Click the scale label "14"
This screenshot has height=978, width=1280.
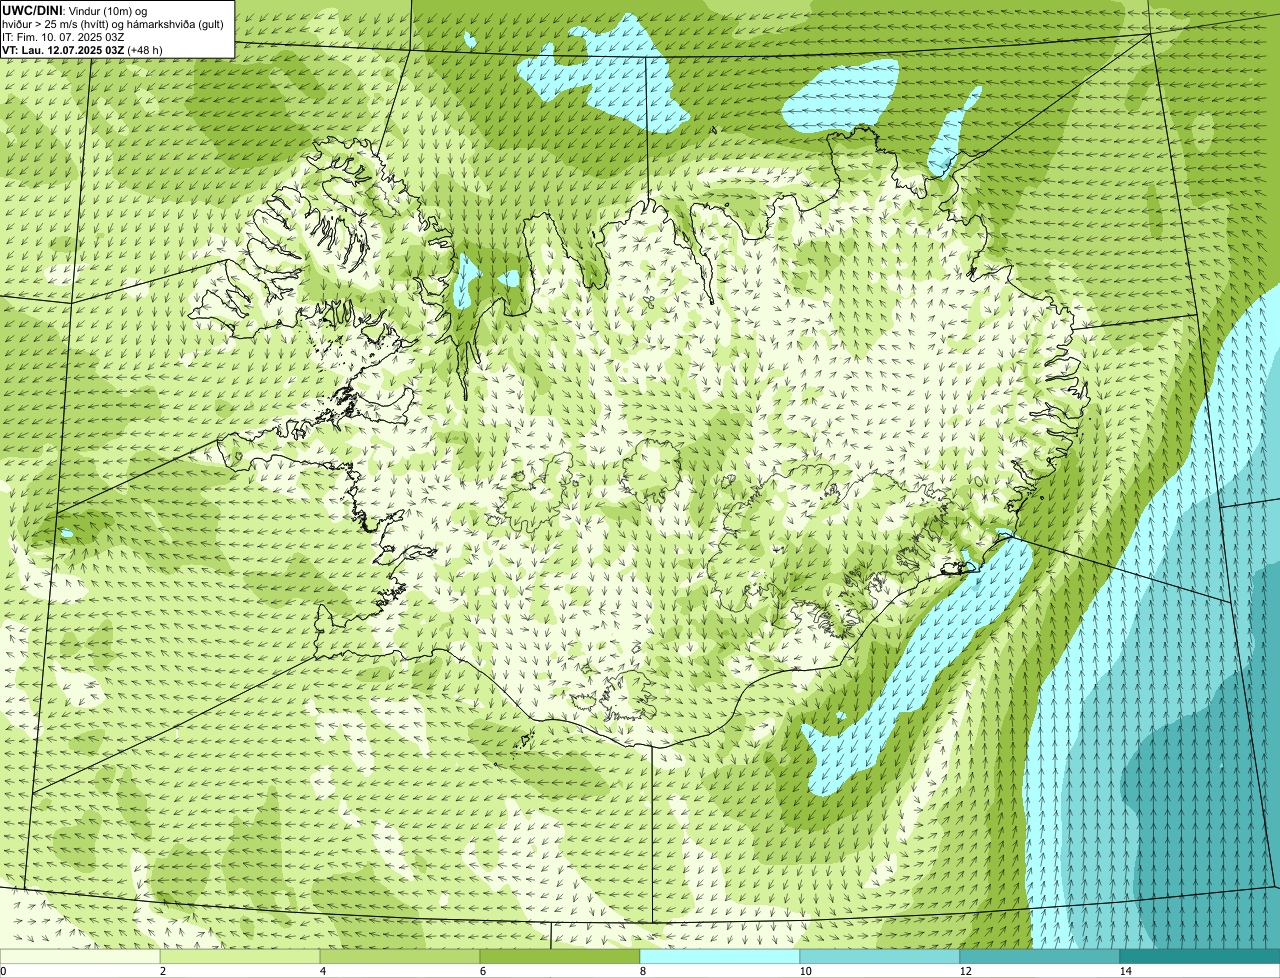tap(1125, 971)
